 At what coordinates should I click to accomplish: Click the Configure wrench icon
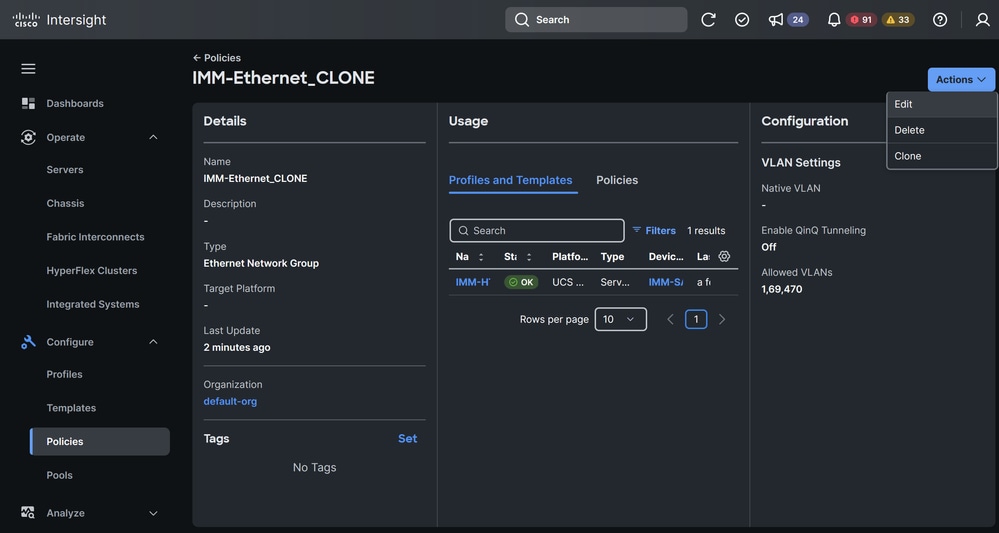pyautogui.click(x=28, y=342)
